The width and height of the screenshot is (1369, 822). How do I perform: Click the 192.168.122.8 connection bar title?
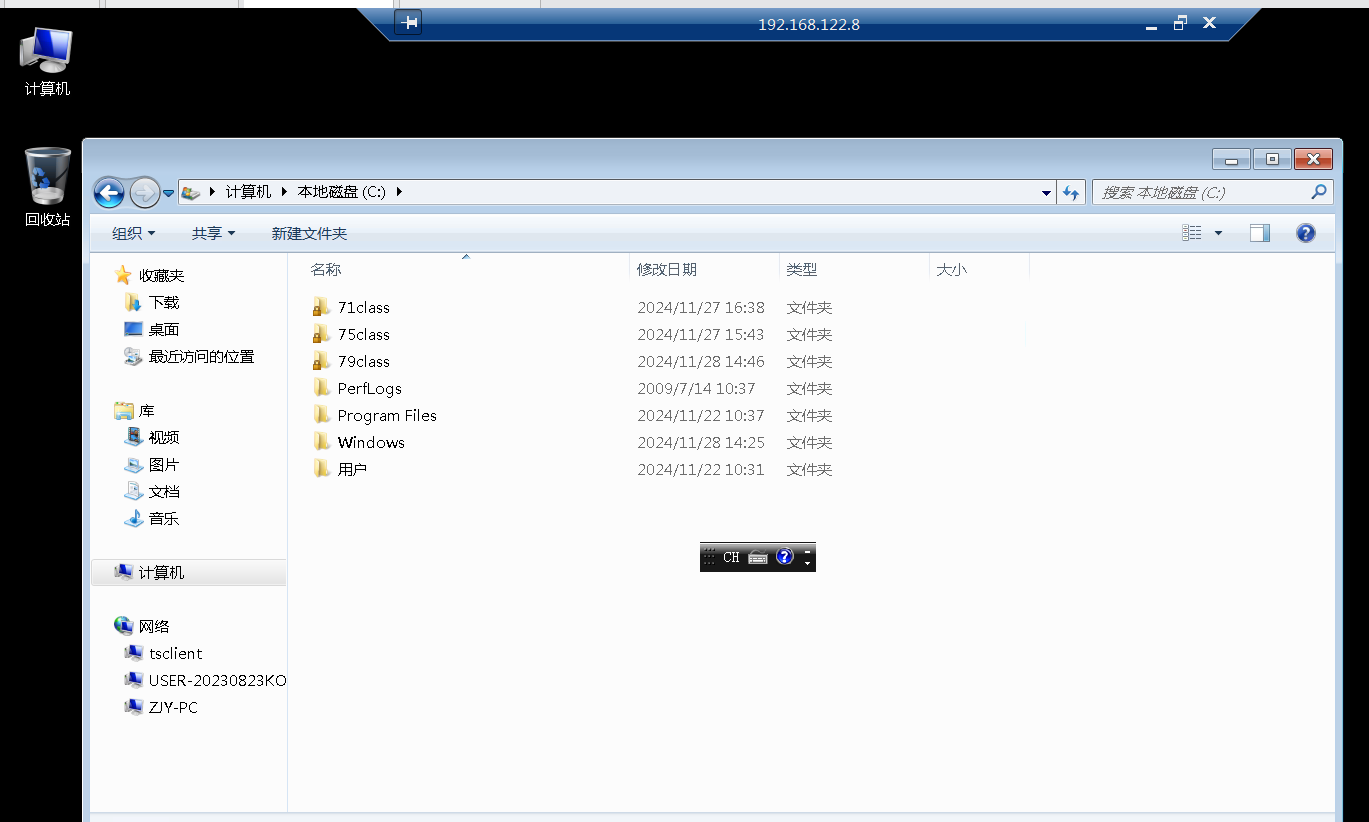pyautogui.click(x=809, y=24)
